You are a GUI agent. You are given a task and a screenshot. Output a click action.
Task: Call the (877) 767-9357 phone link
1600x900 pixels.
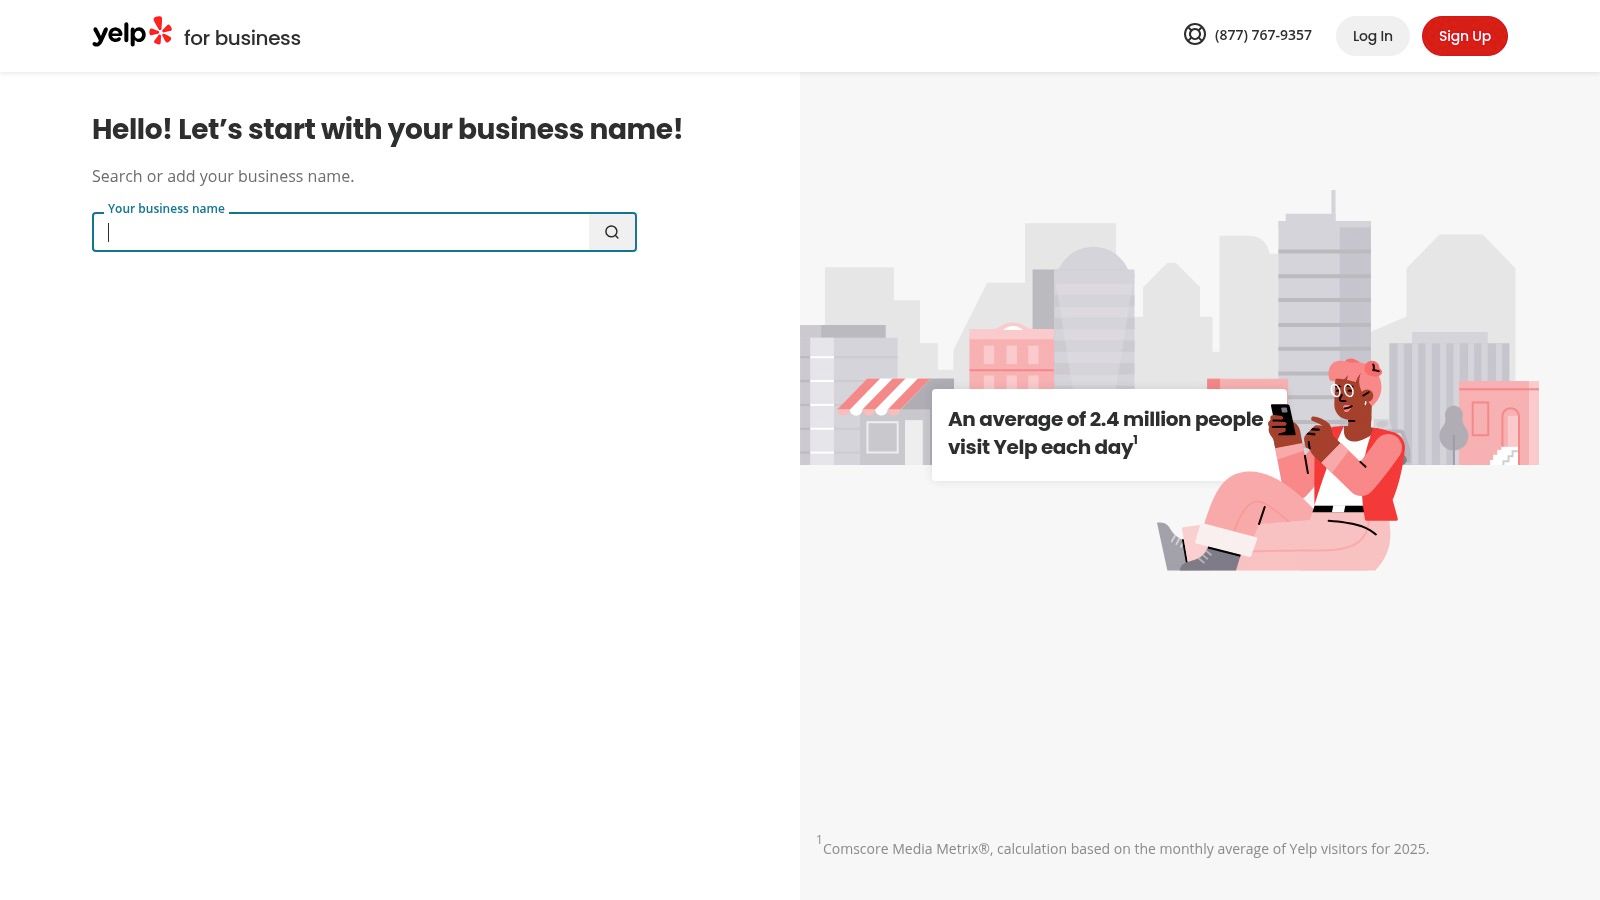[x=1263, y=35]
